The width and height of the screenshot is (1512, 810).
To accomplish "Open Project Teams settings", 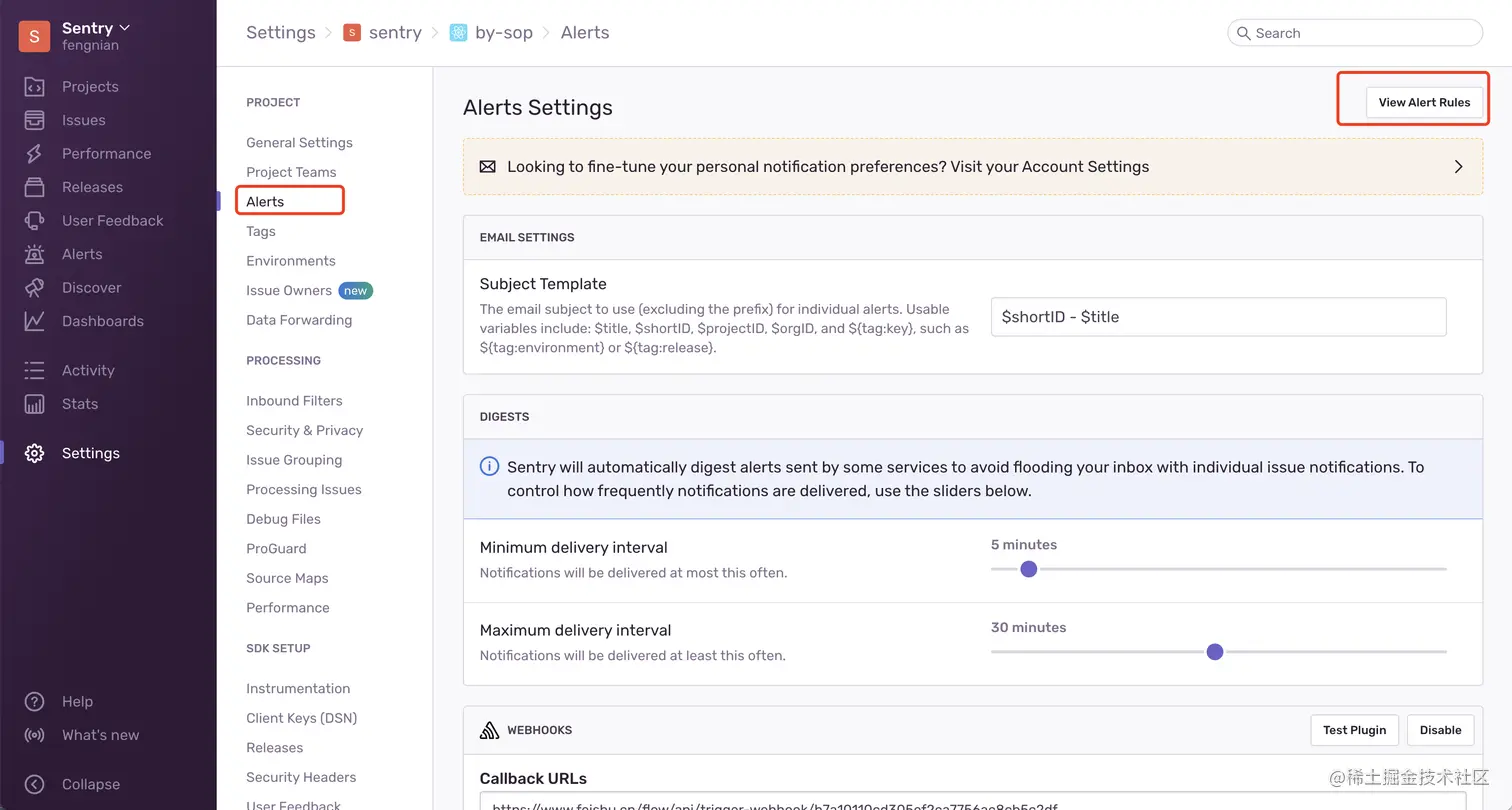I will pyautogui.click(x=291, y=172).
